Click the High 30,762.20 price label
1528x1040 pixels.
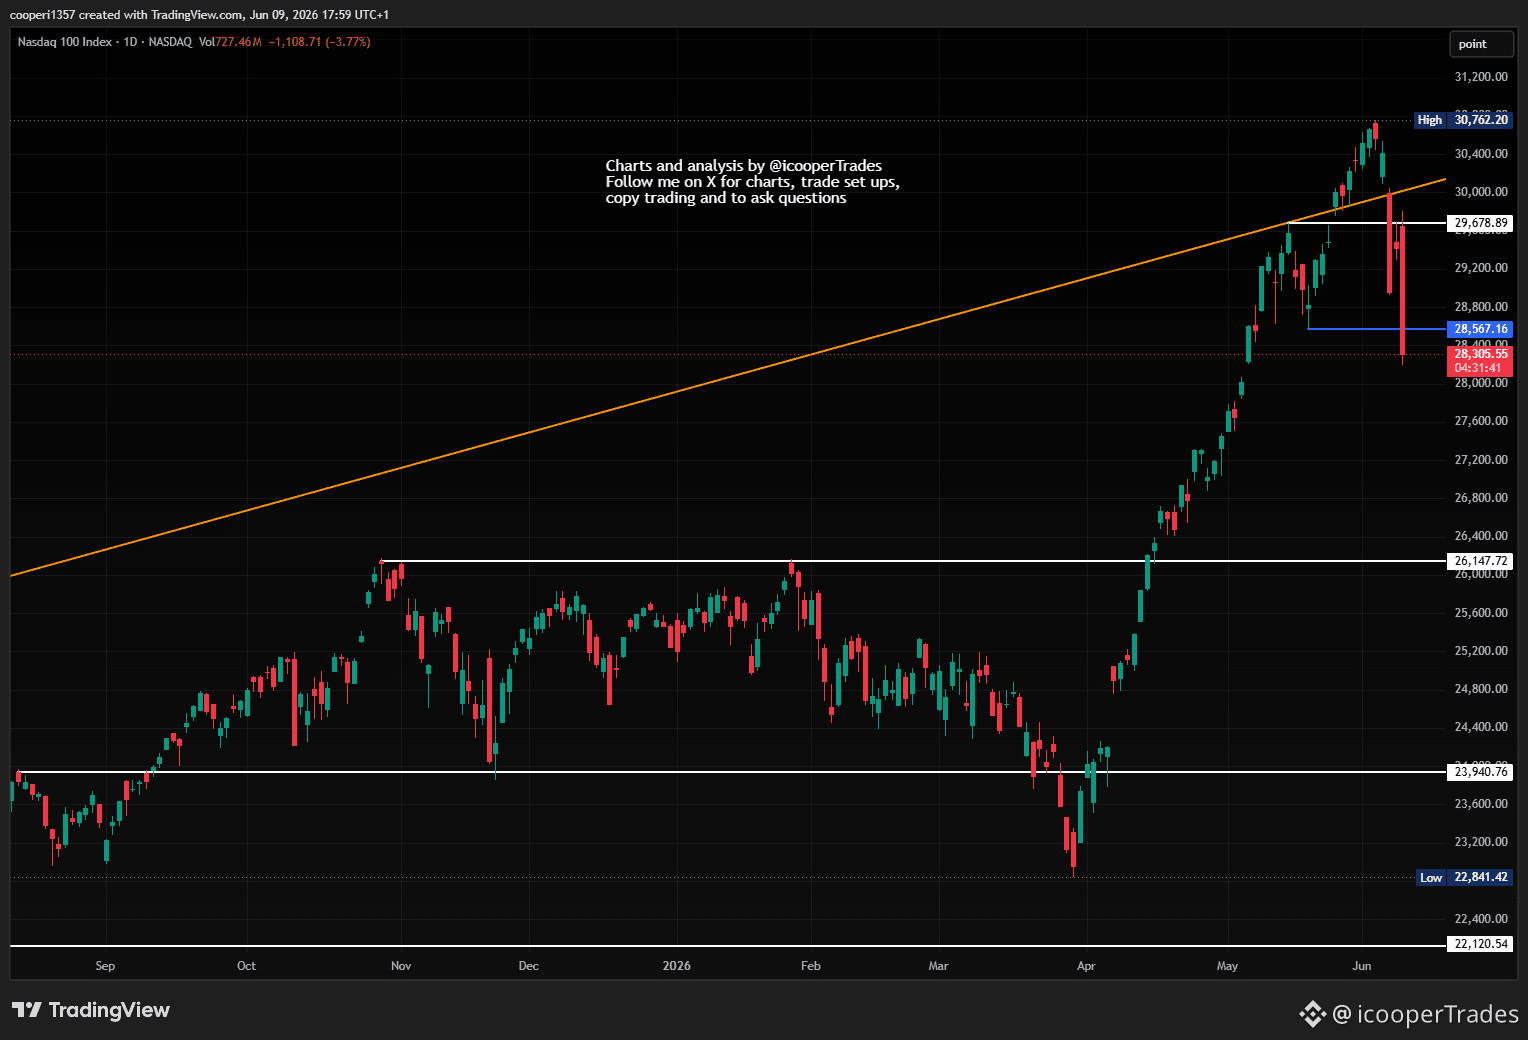(x=1463, y=120)
